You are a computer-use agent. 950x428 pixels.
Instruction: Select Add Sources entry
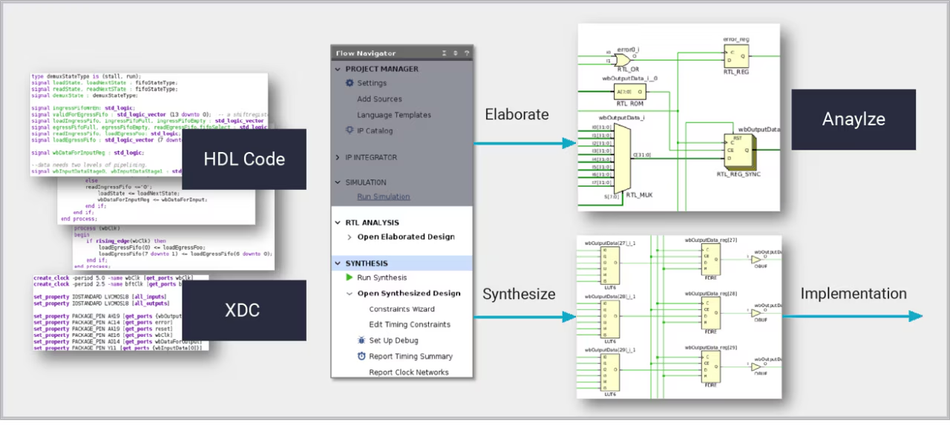[379, 99]
